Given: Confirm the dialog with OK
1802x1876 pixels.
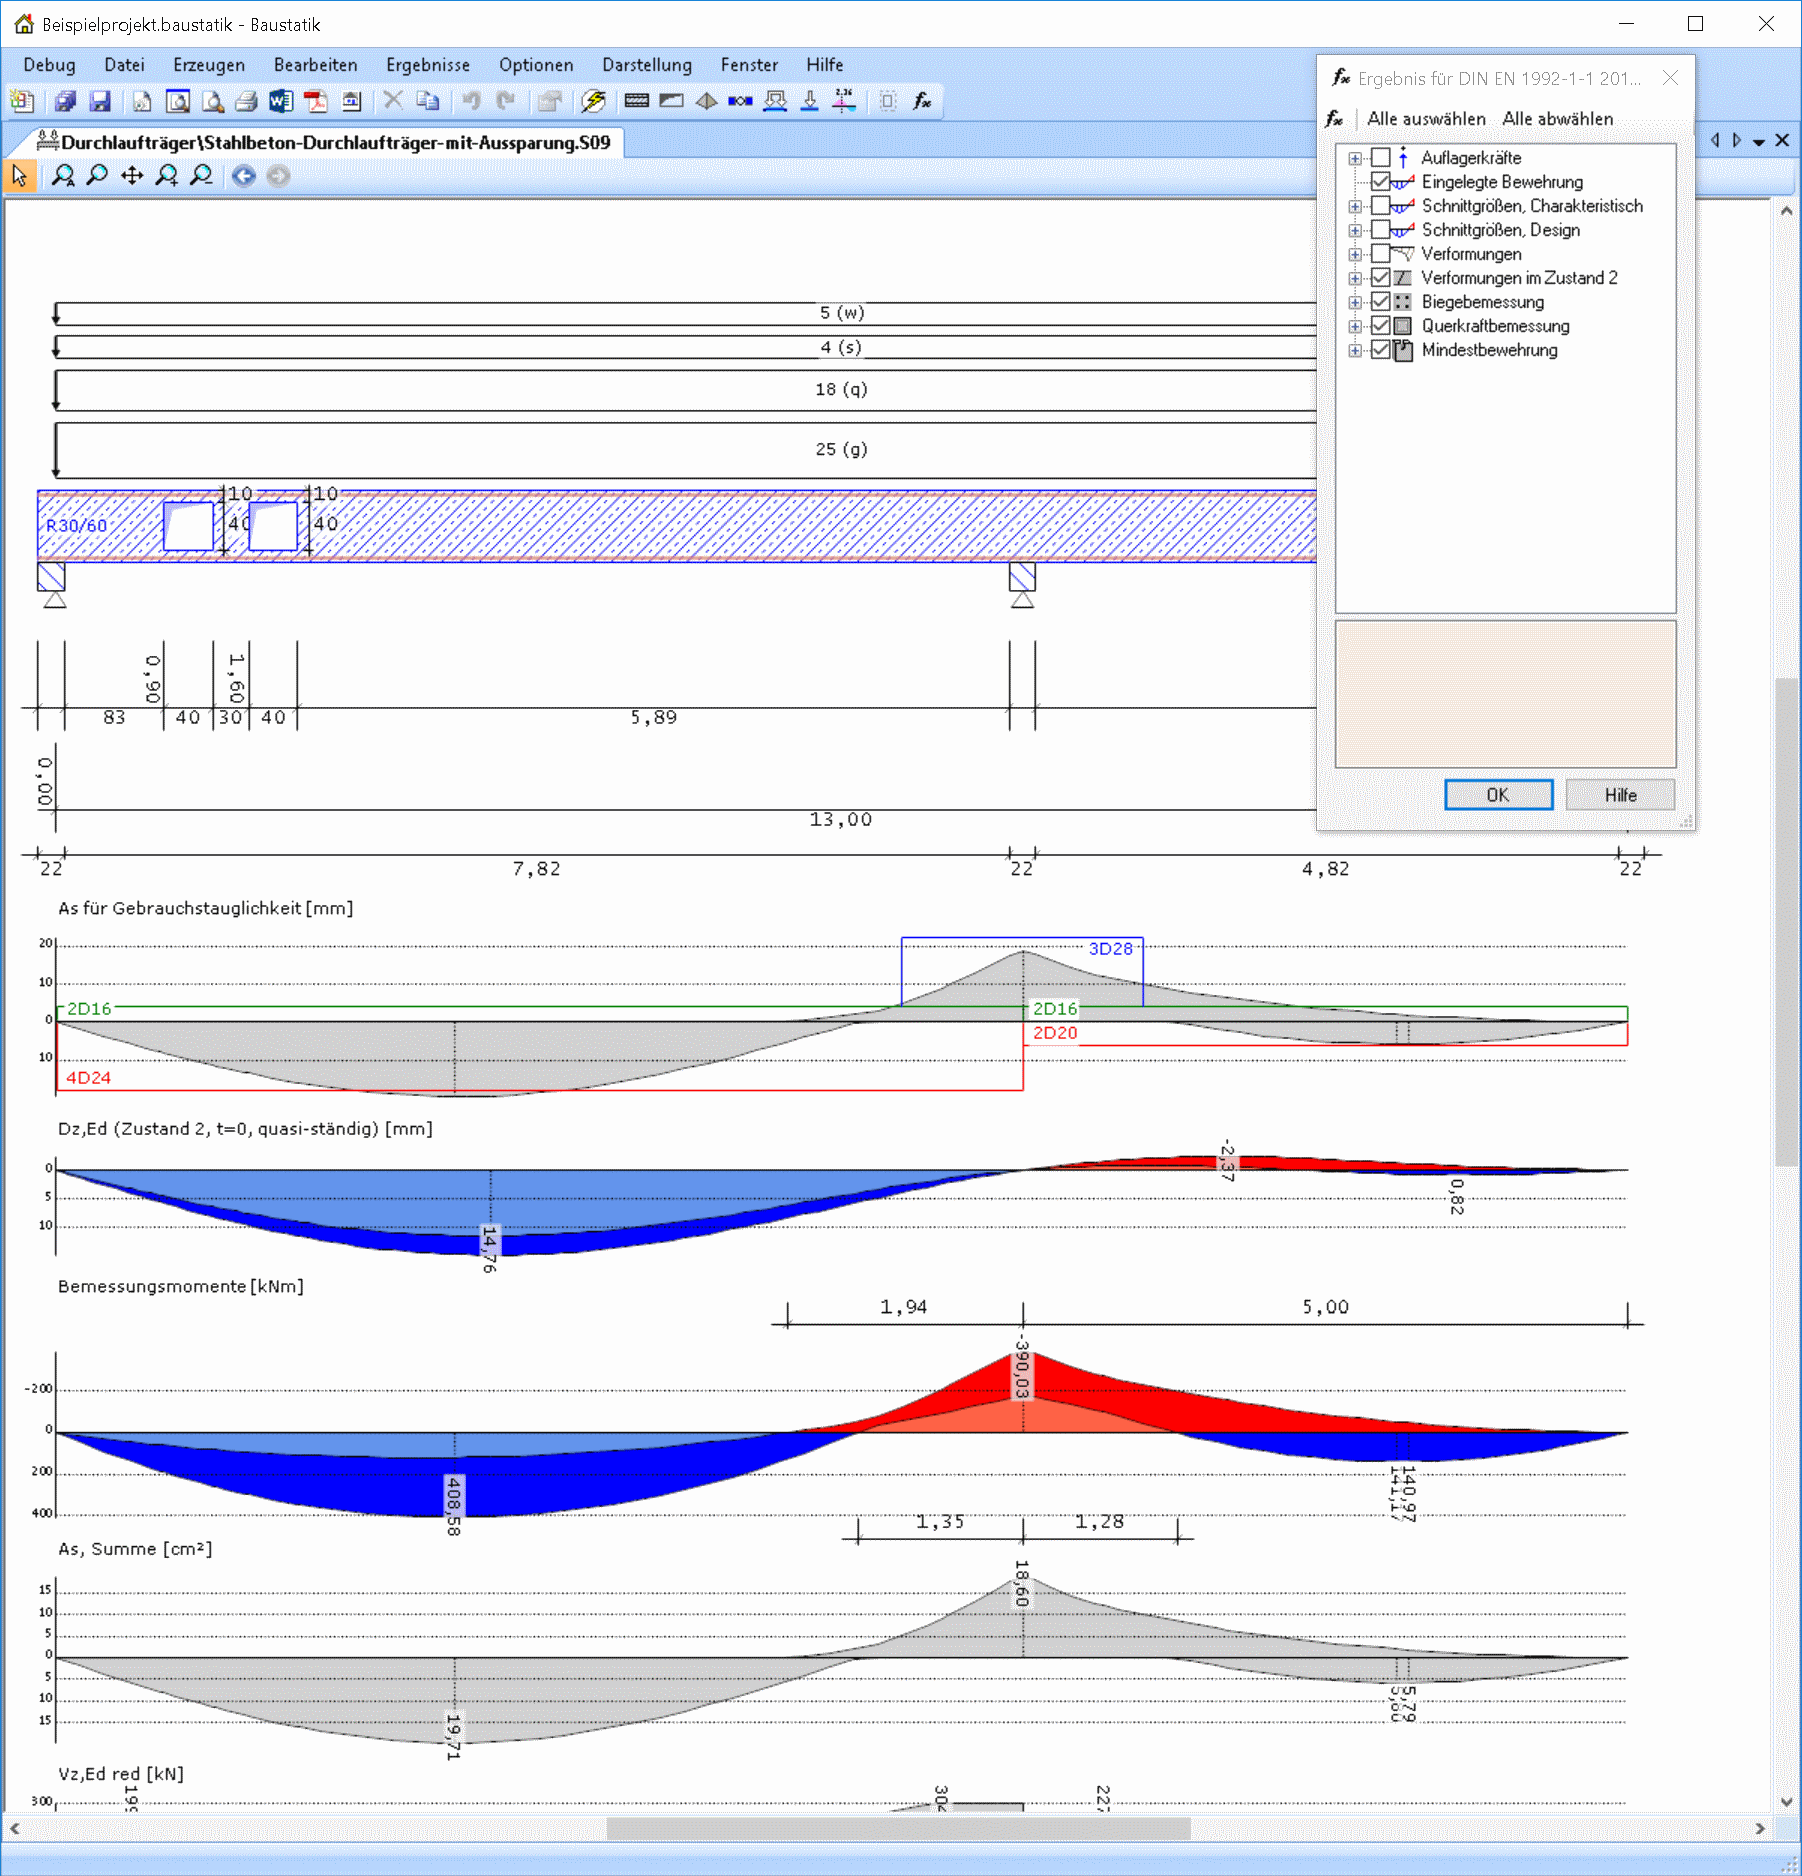Looking at the screenshot, I should 1497,794.
